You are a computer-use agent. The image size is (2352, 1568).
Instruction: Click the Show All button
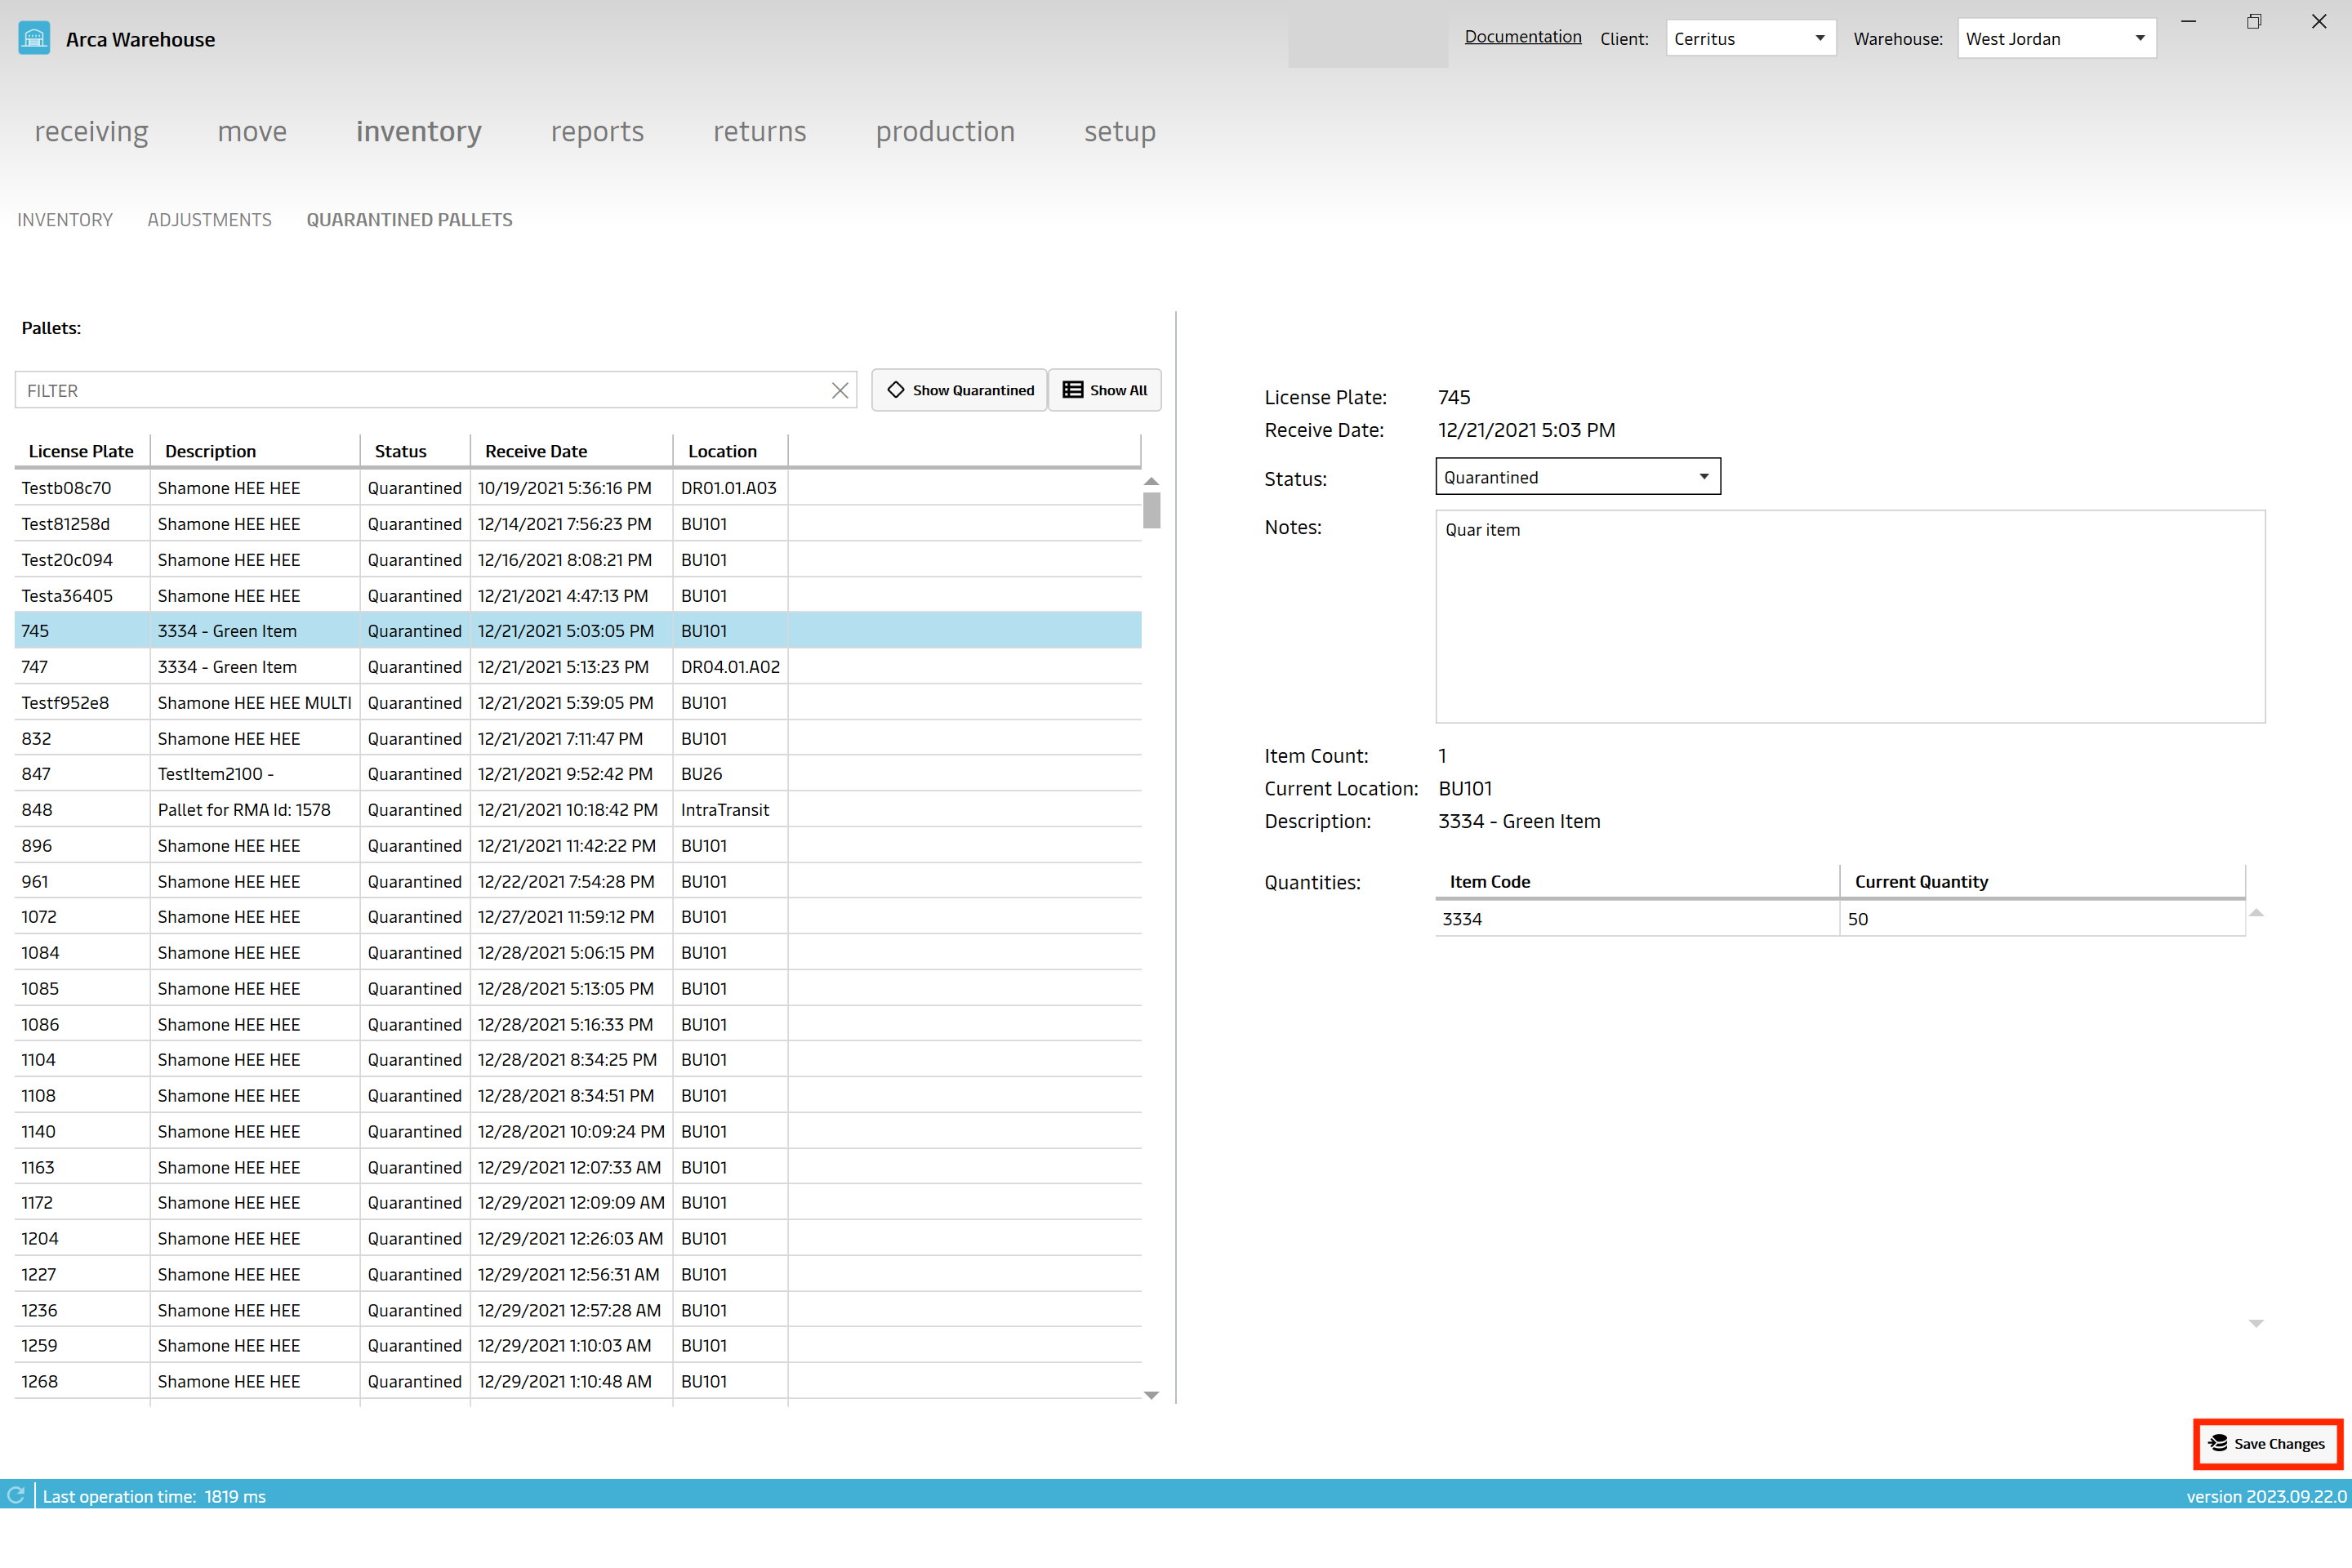(1105, 390)
